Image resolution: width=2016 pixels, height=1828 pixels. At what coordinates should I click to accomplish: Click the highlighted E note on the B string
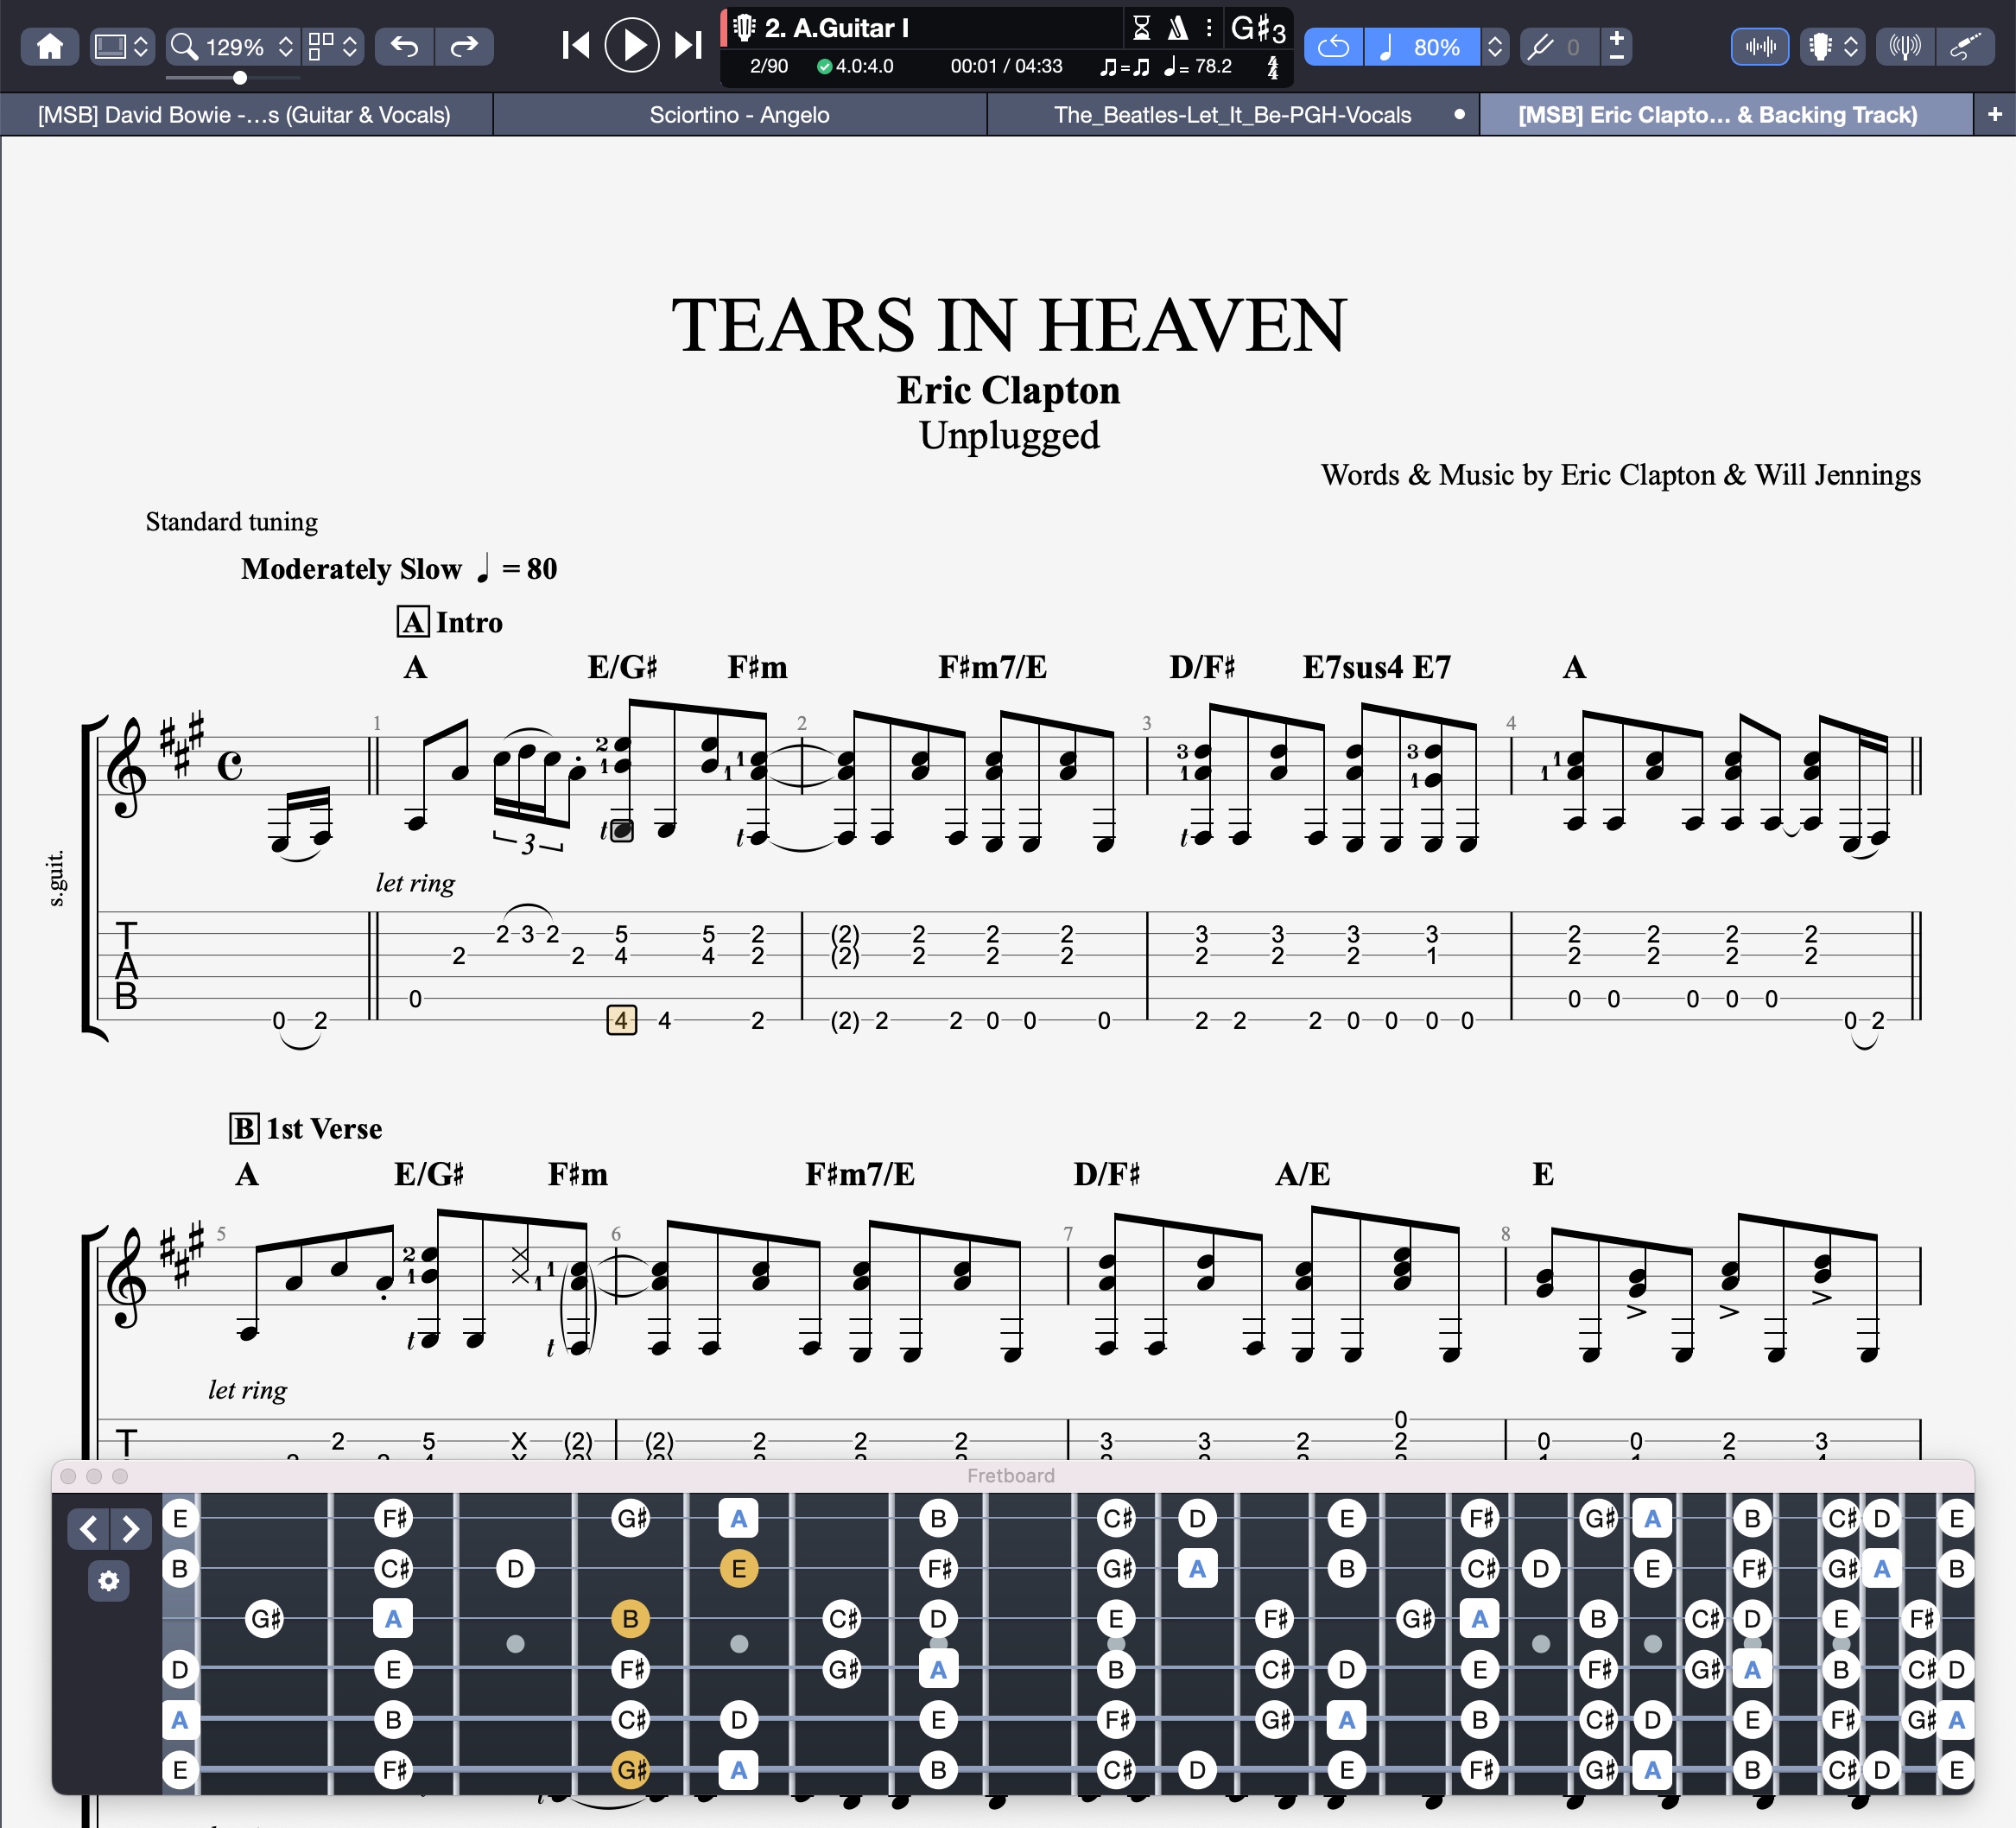coord(739,1568)
